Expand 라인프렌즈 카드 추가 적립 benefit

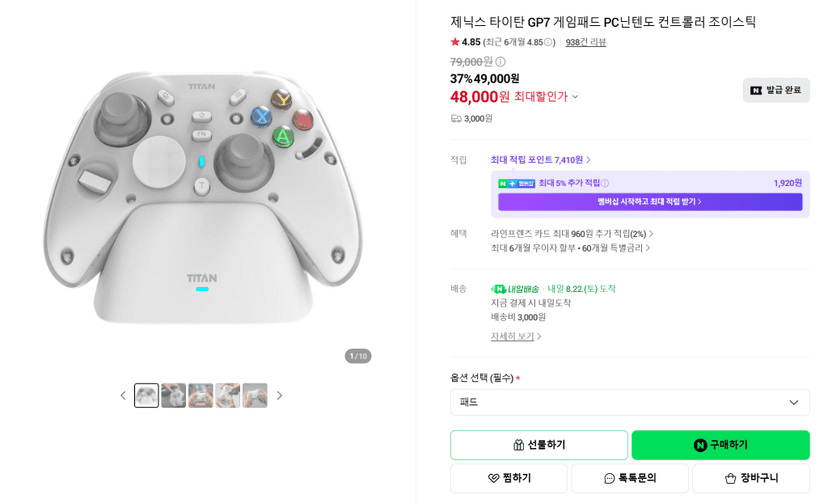coord(572,234)
